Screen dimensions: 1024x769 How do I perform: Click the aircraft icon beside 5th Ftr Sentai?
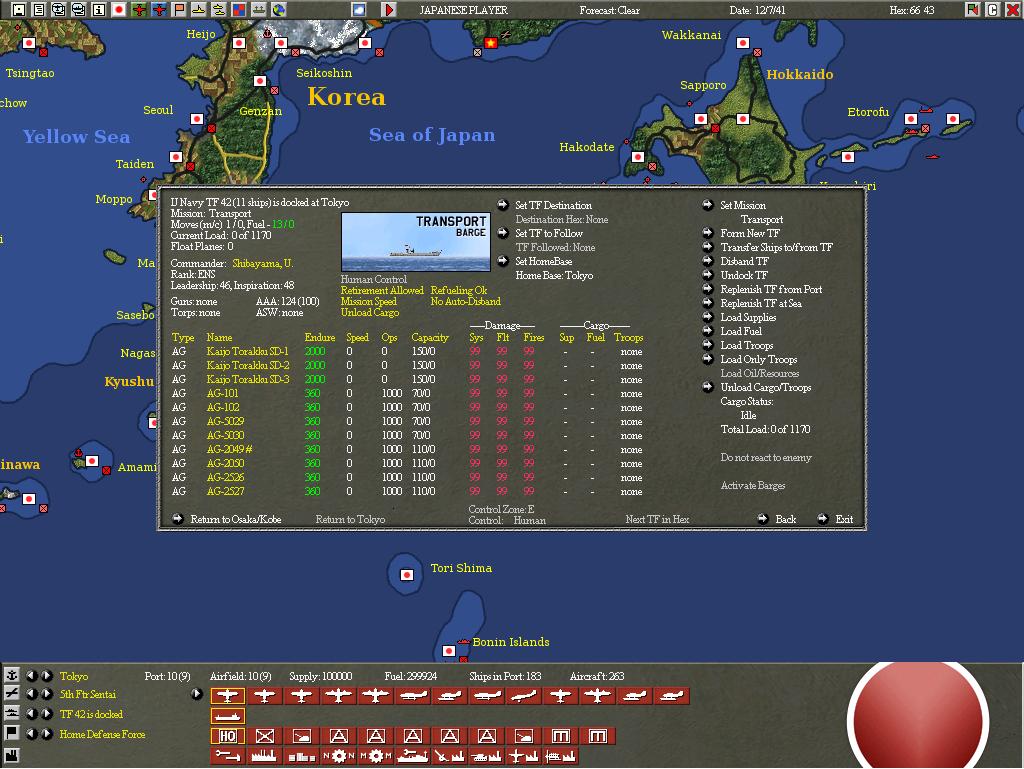click(12, 694)
